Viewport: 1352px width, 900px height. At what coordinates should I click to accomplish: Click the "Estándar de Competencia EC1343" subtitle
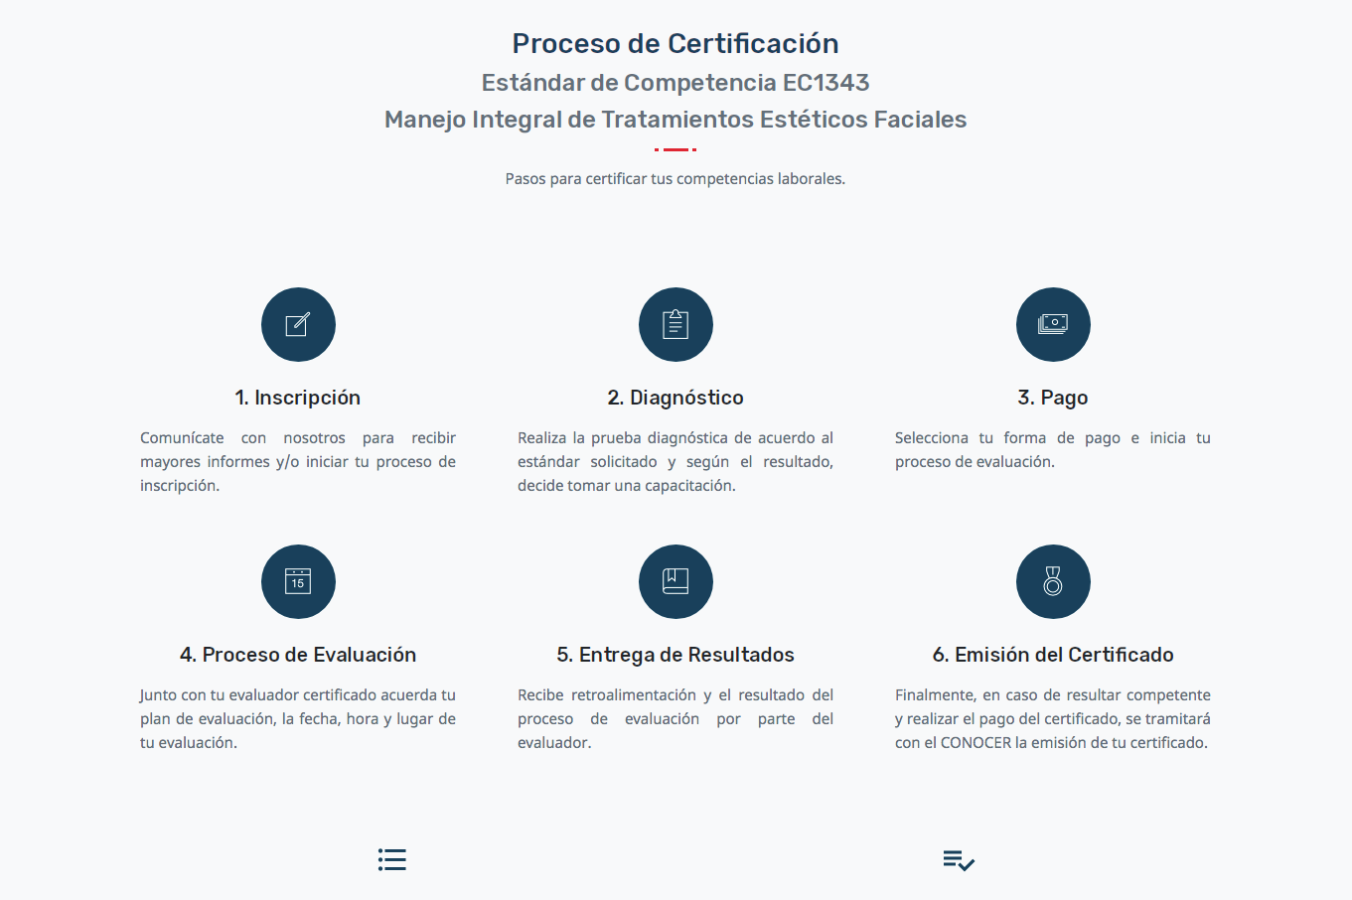pyautogui.click(x=676, y=83)
